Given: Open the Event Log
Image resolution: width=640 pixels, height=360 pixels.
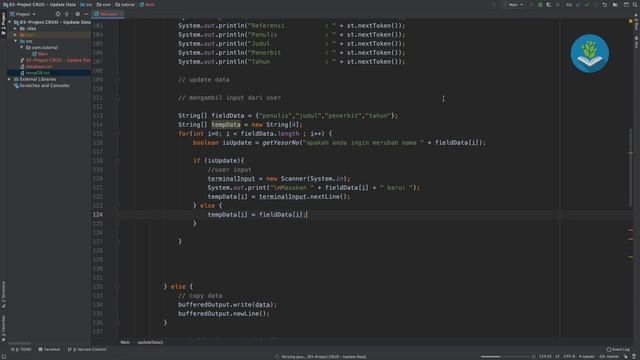Looking at the screenshot, I should coord(618,349).
